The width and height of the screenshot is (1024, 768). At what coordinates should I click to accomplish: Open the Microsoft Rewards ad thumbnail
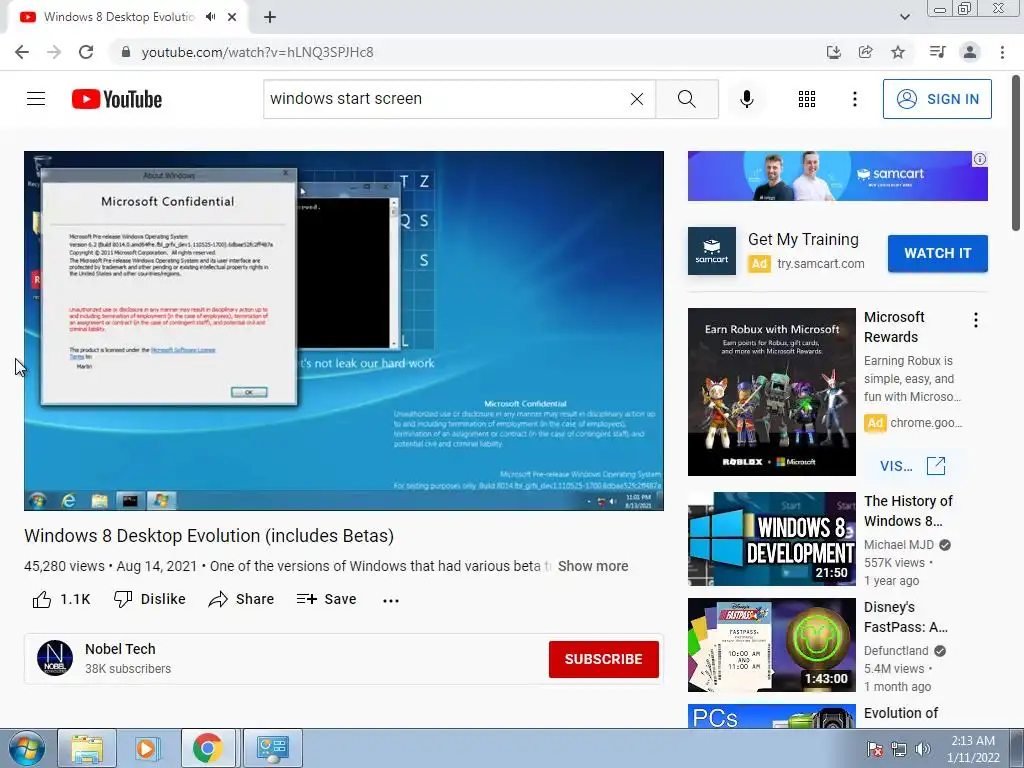(x=771, y=392)
